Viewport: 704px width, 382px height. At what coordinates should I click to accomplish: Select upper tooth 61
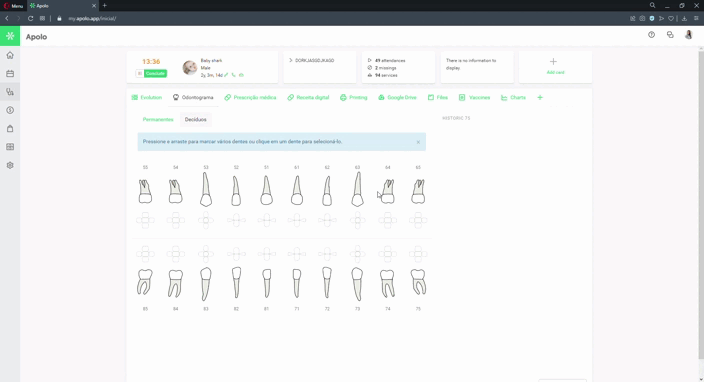297,190
